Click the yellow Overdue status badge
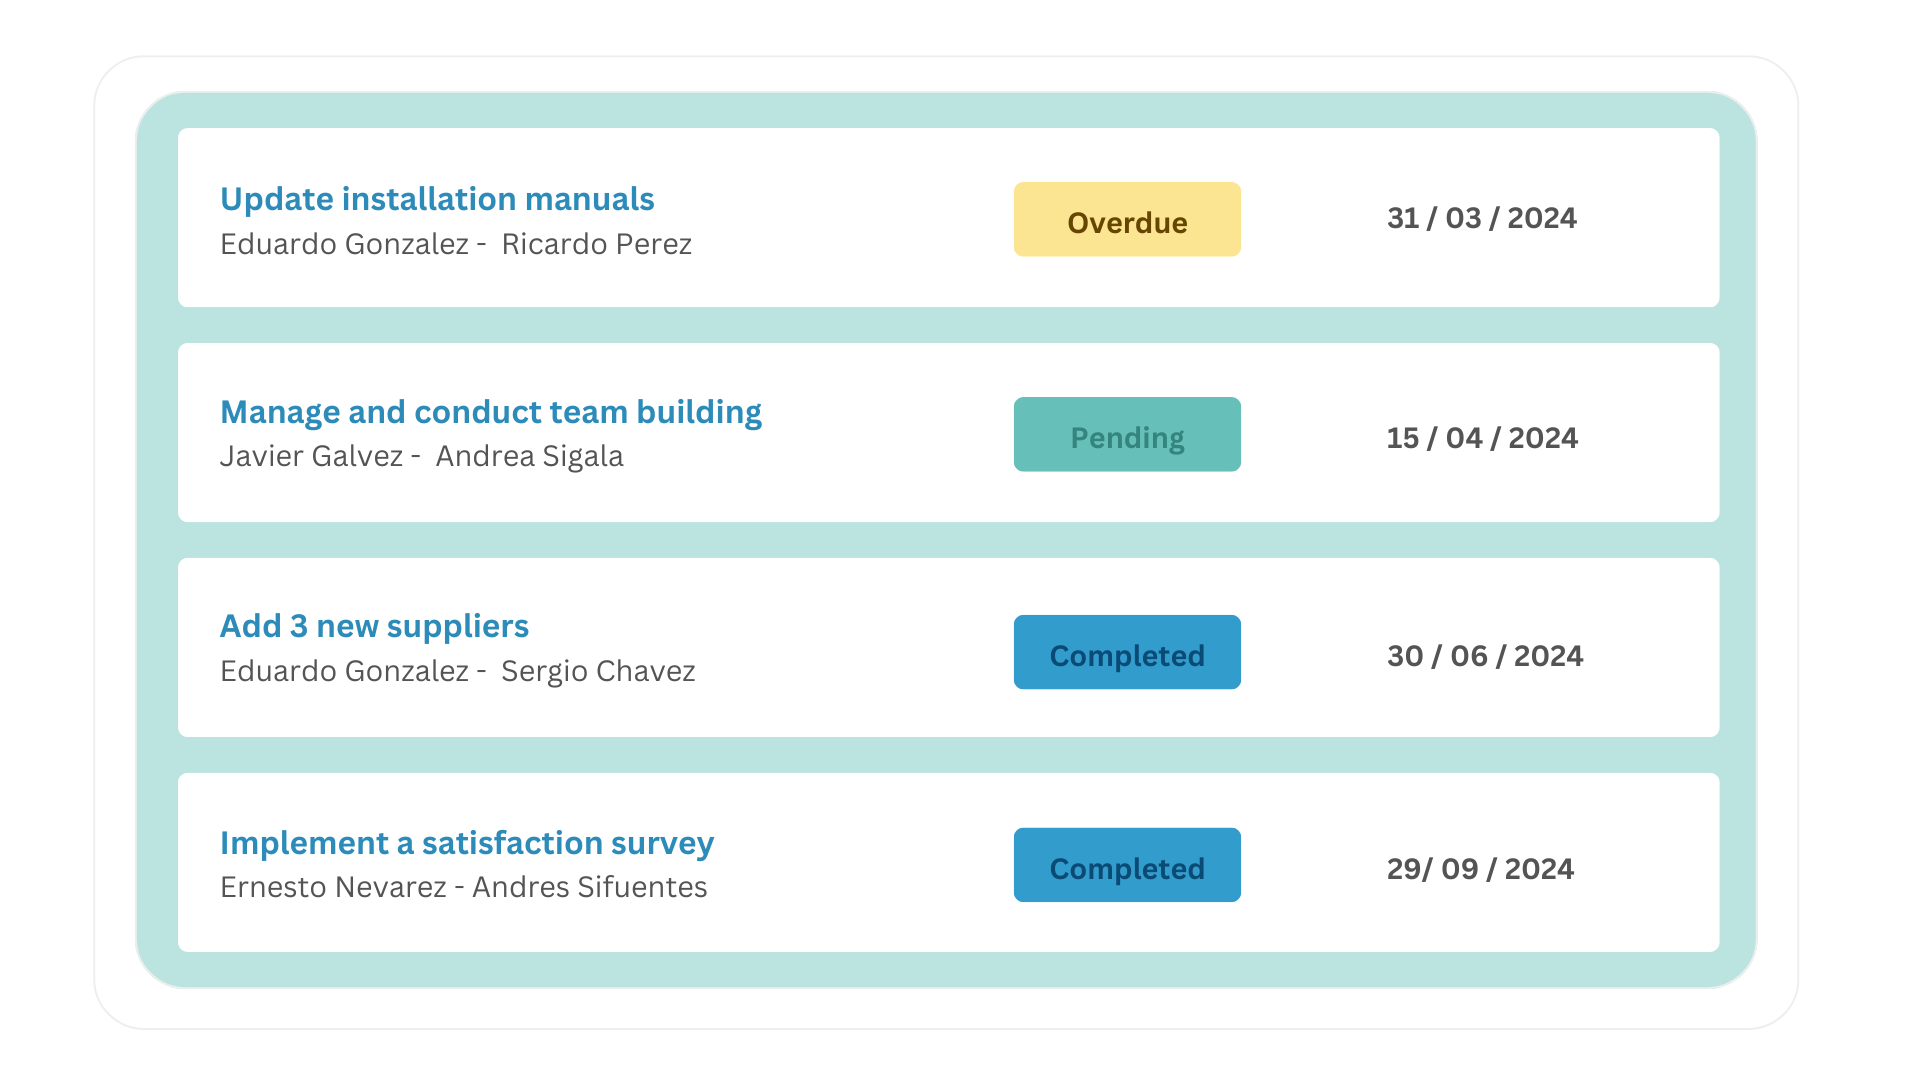 [x=1127, y=220]
